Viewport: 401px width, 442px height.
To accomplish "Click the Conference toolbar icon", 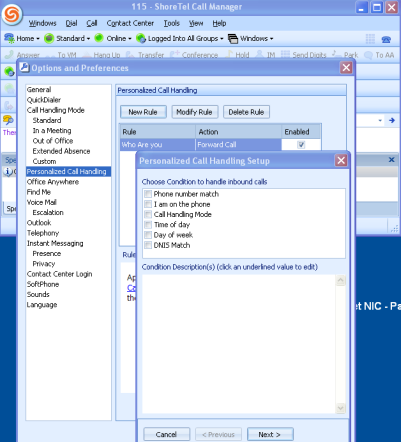I will tap(175, 54).
